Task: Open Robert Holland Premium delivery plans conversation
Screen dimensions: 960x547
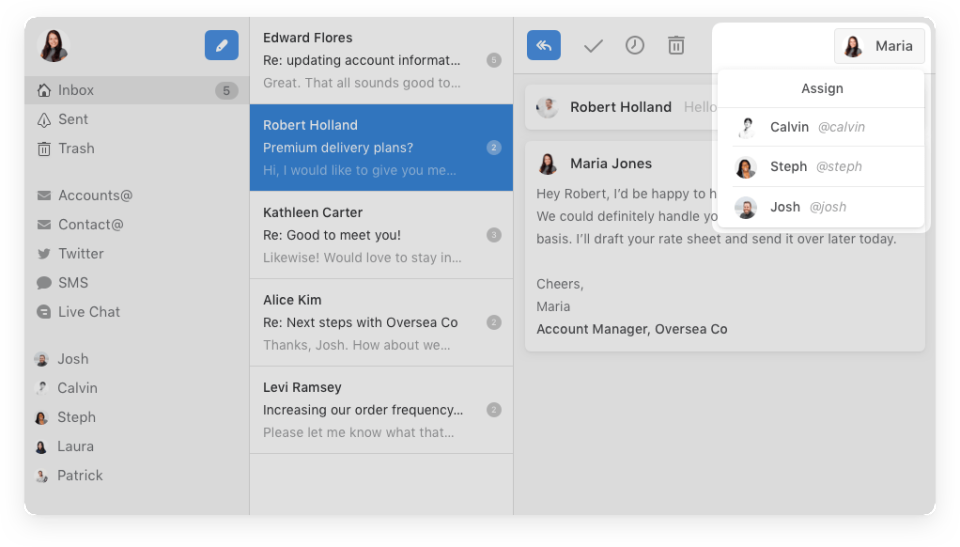Action: 381,148
